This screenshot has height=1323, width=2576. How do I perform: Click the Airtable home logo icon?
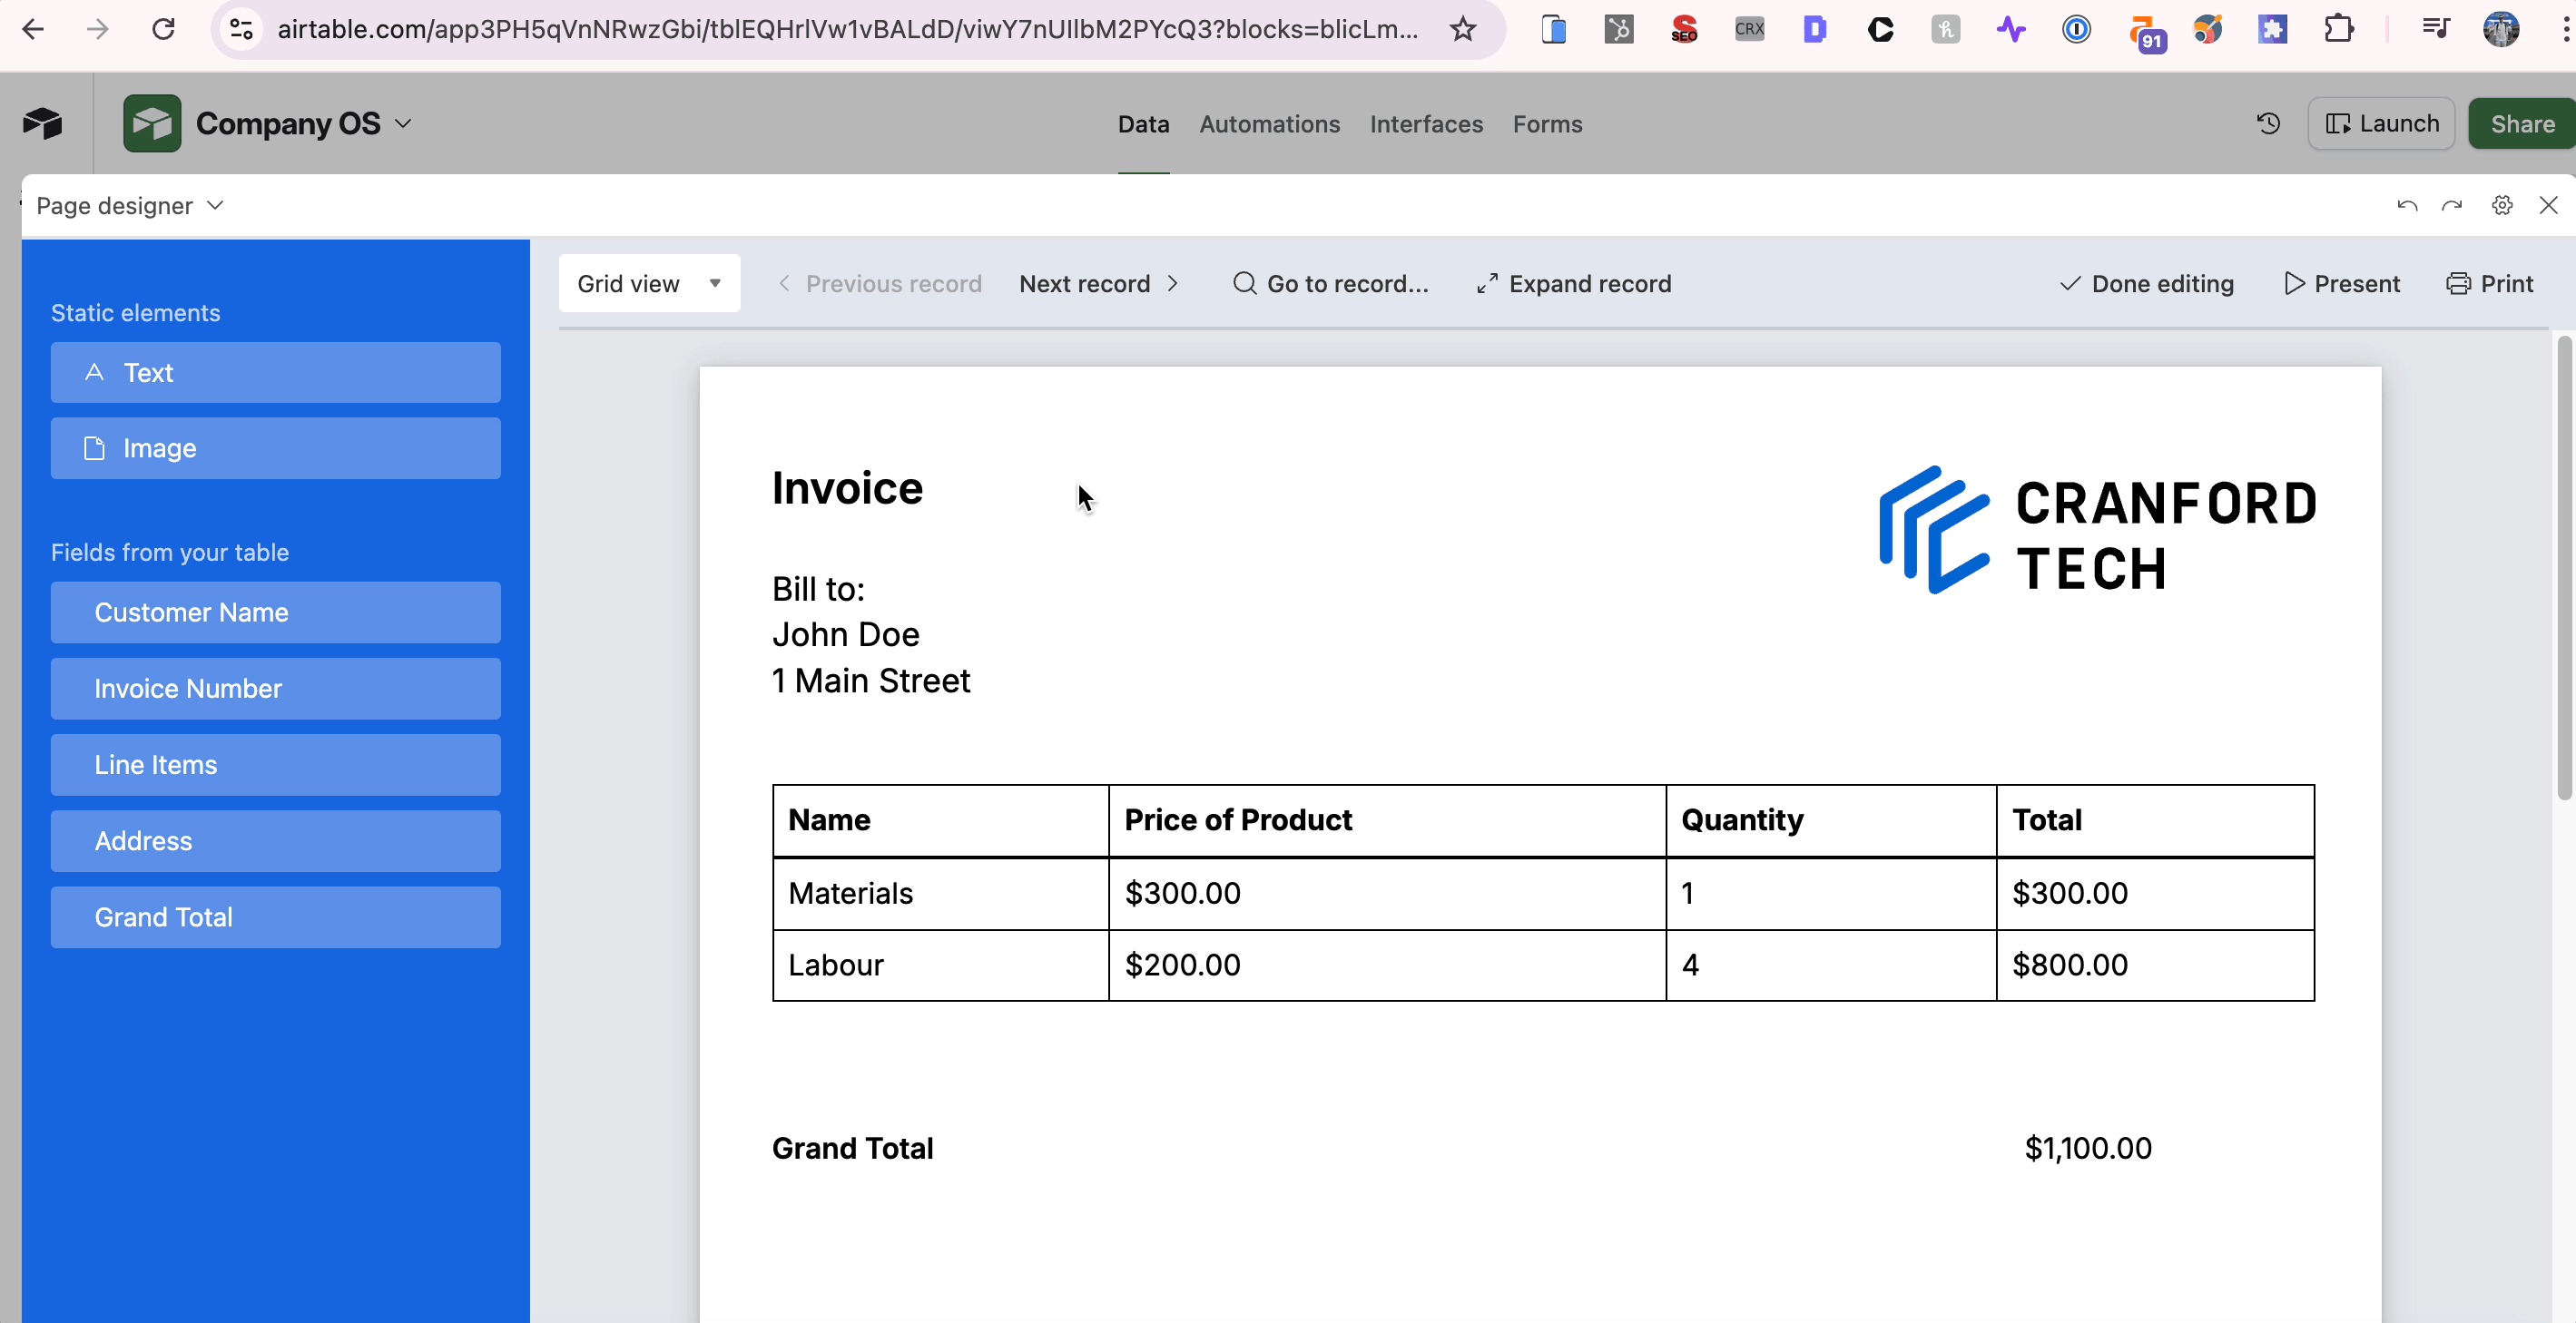pos(42,124)
